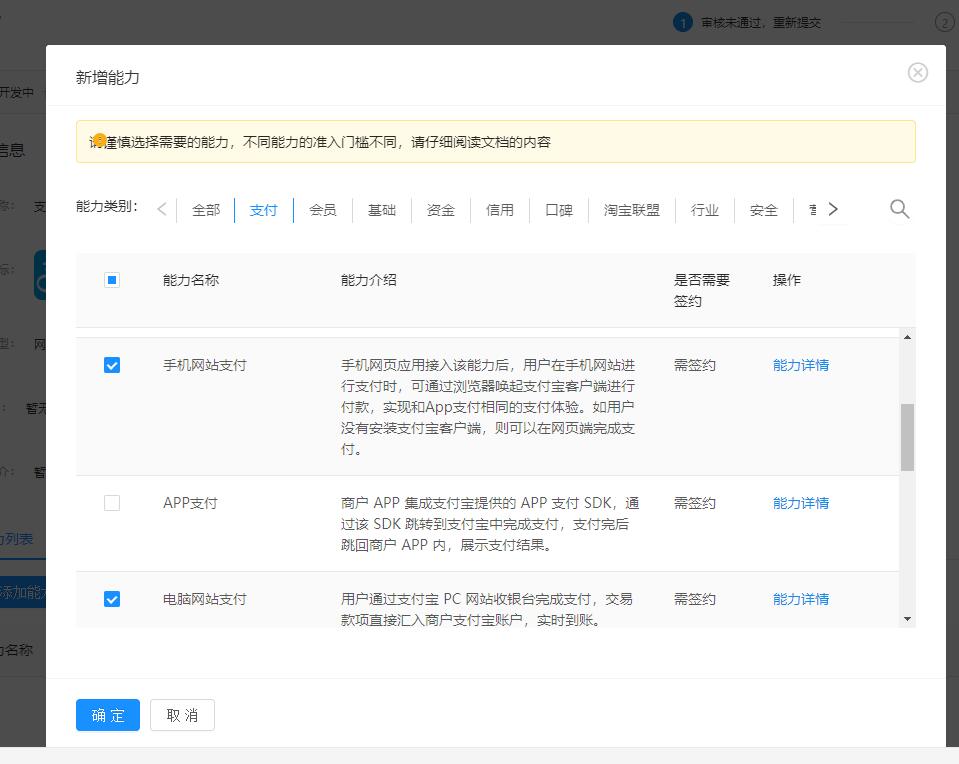This screenshot has width=959, height=764.
Task: Open 能力详情 link for 电脑网站支付
Action: pyautogui.click(x=801, y=599)
